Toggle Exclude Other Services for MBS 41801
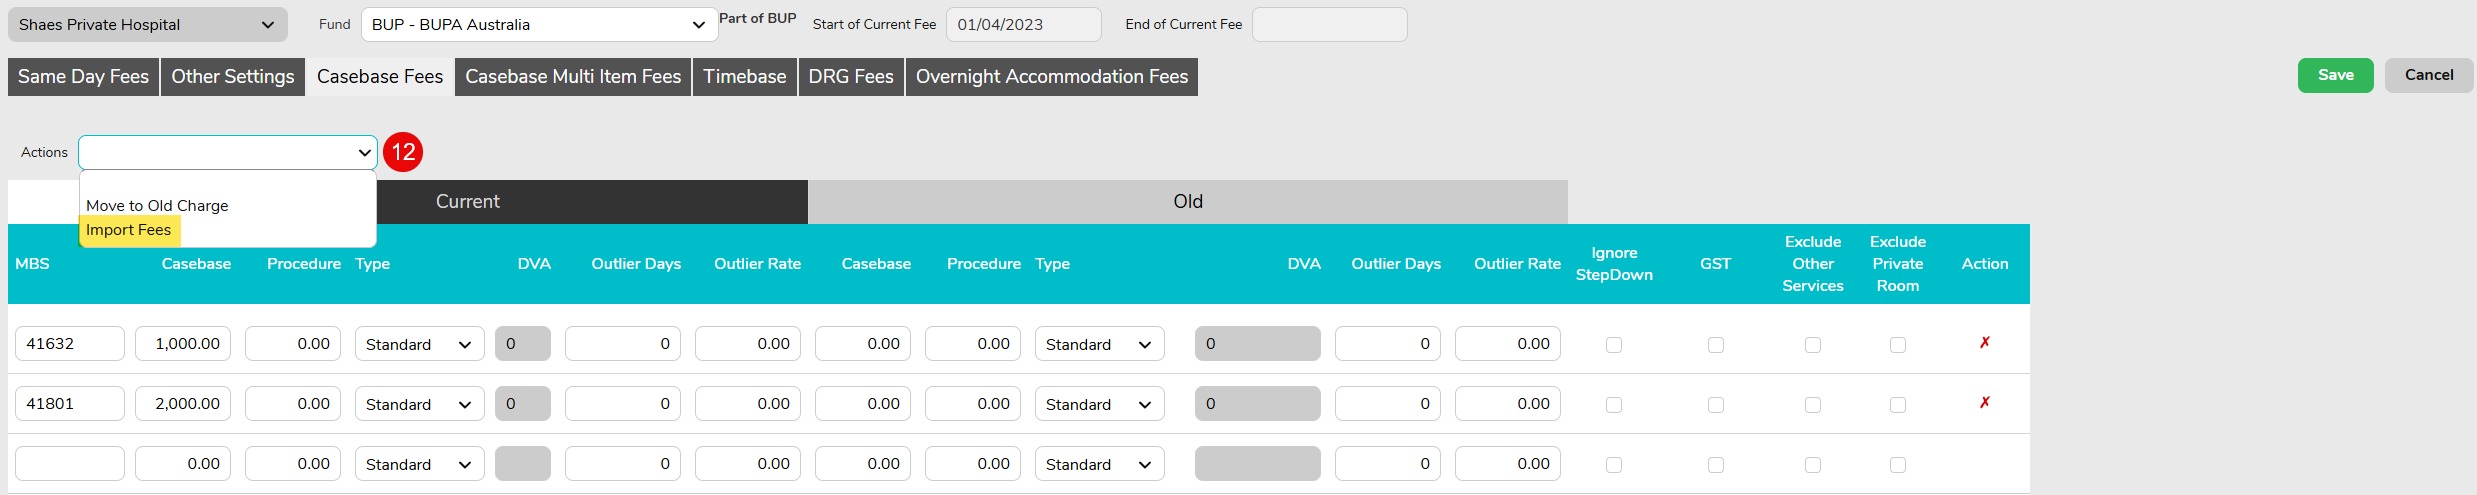This screenshot has width=2477, height=495. click(1812, 405)
